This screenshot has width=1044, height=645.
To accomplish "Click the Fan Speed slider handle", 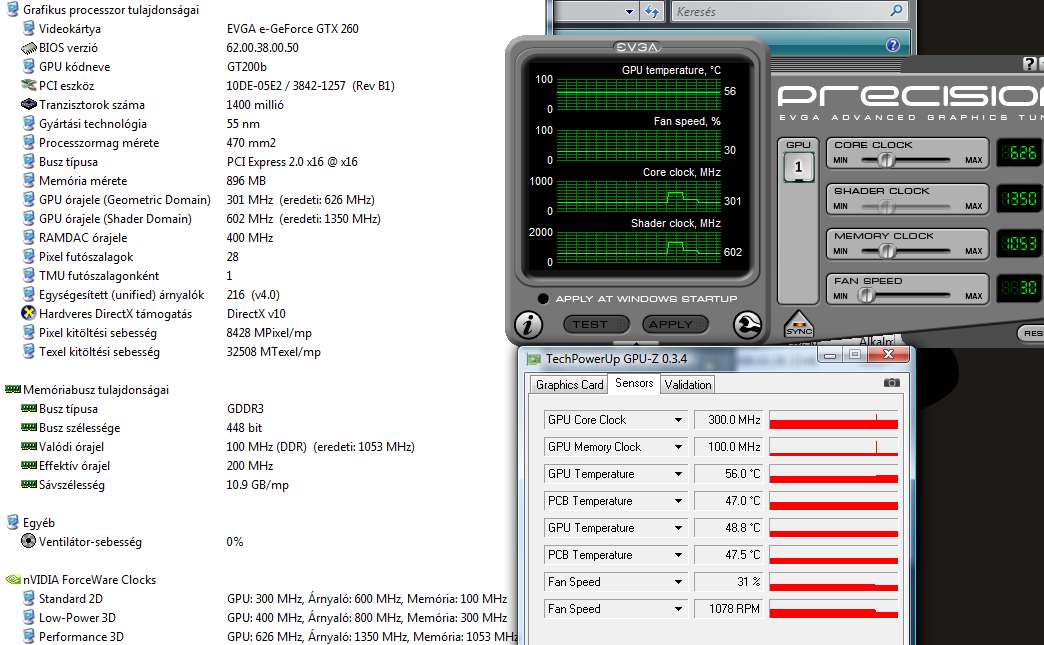I will [x=866, y=296].
